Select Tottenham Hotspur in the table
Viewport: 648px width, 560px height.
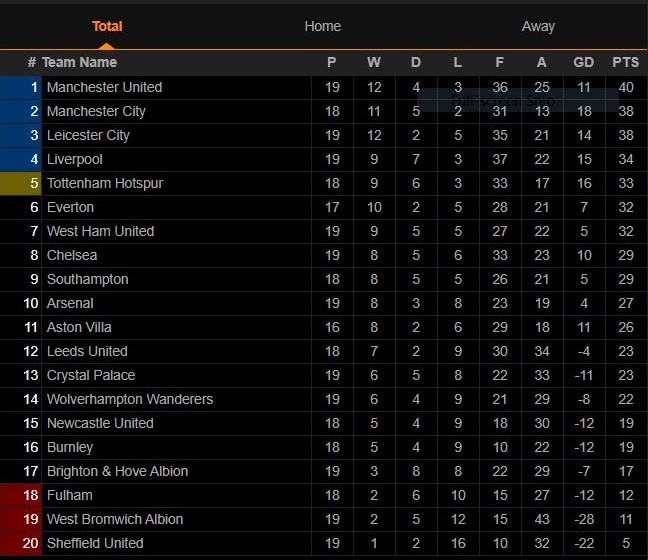[105, 183]
